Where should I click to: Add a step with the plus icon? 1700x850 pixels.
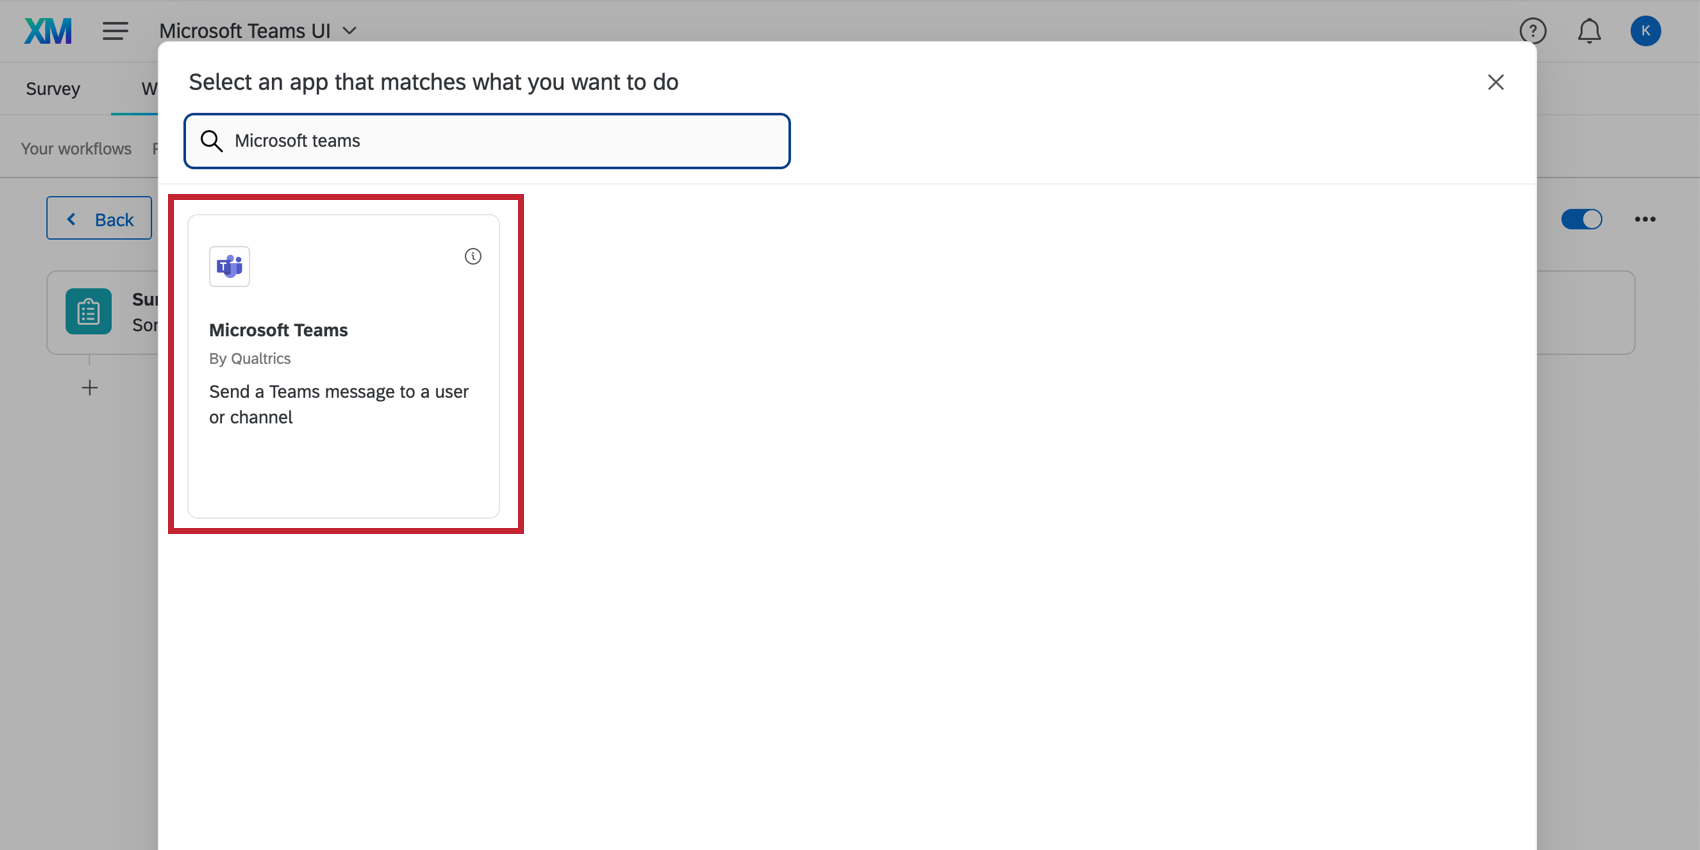coord(89,388)
